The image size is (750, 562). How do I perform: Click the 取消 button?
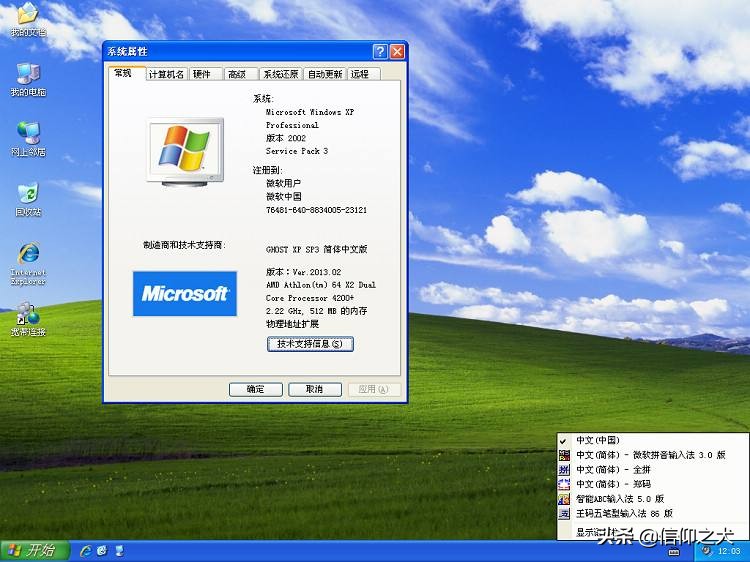click(x=315, y=389)
